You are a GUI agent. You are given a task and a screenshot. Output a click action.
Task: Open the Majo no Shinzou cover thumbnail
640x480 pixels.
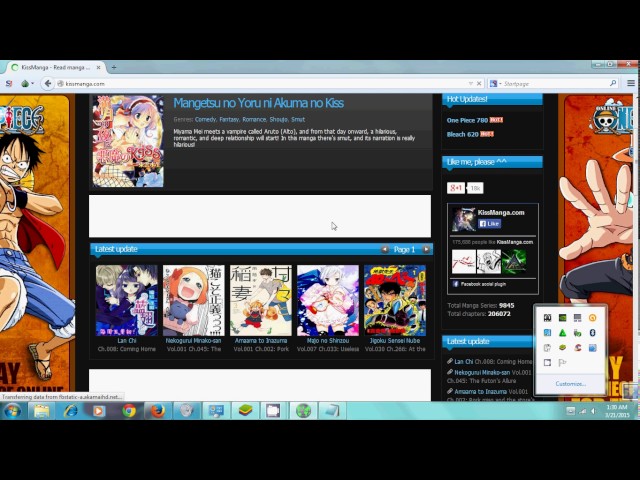point(328,300)
